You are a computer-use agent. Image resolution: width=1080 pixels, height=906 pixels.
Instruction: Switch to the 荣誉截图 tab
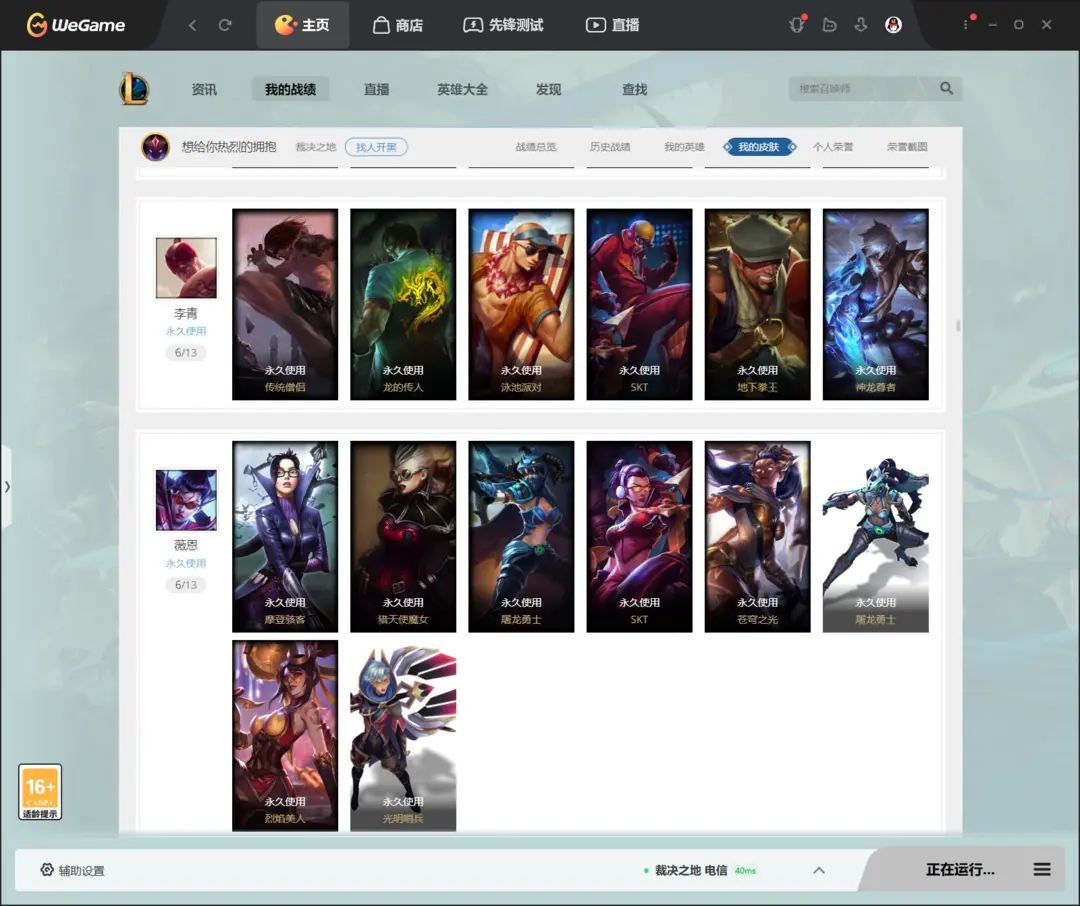907,147
